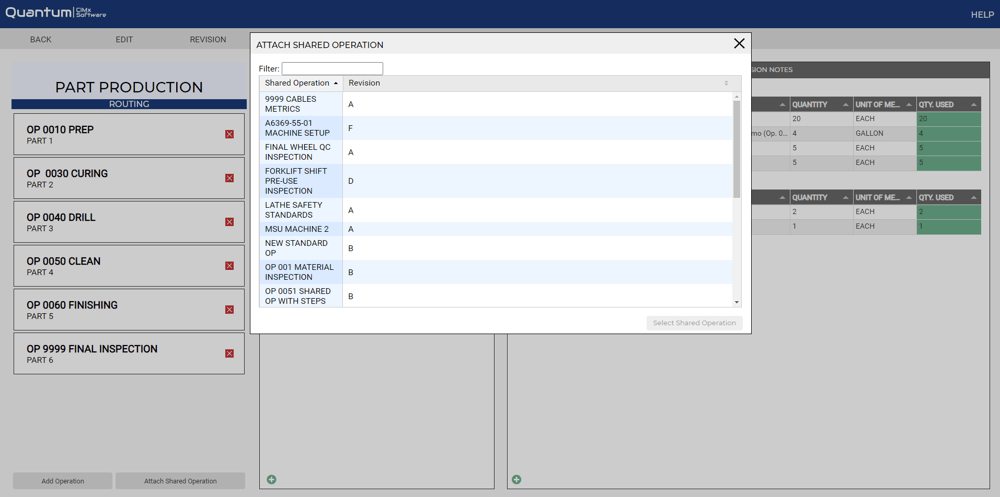Image resolution: width=1000 pixels, height=497 pixels.
Task: Delete OP 0010 PREP with red X
Action: pos(229,134)
